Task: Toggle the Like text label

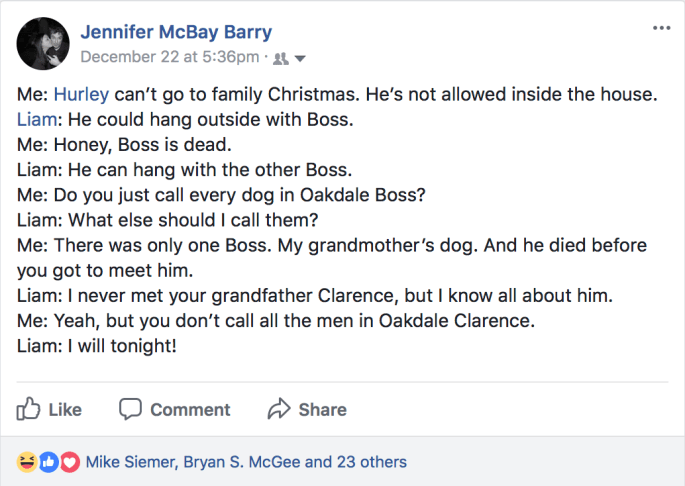Action: pyautogui.click(x=65, y=410)
